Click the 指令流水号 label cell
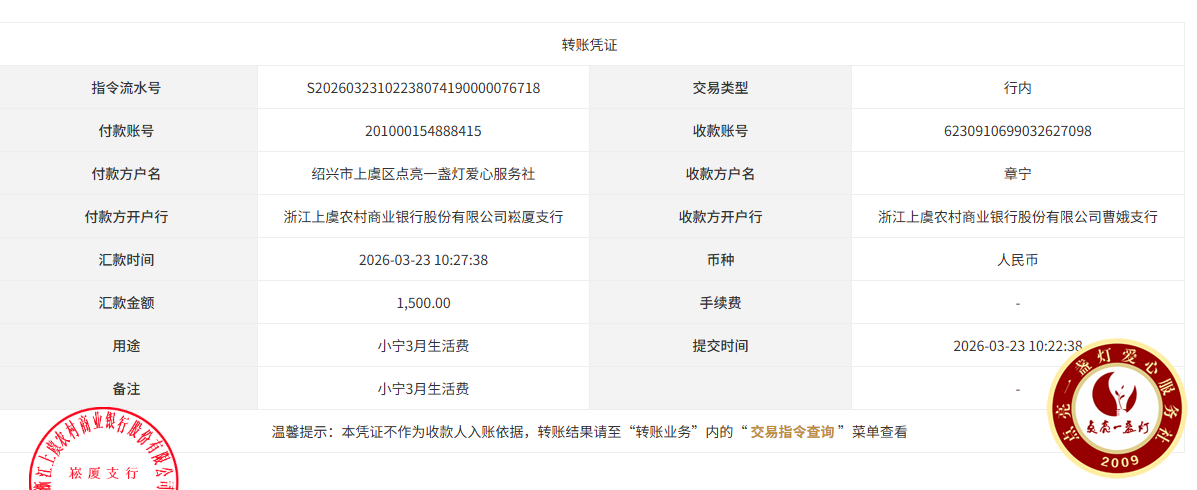Image resolution: width=1197 pixels, height=490 pixels. click(x=126, y=88)
